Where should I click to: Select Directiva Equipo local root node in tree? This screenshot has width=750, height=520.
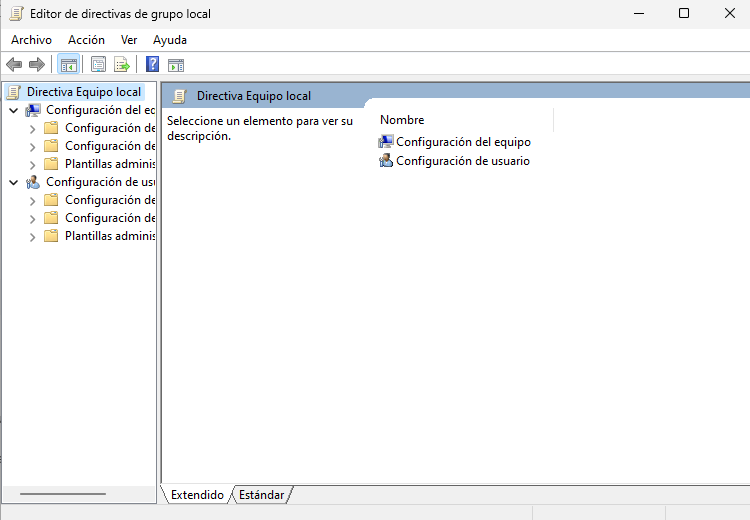coord(84,92)
